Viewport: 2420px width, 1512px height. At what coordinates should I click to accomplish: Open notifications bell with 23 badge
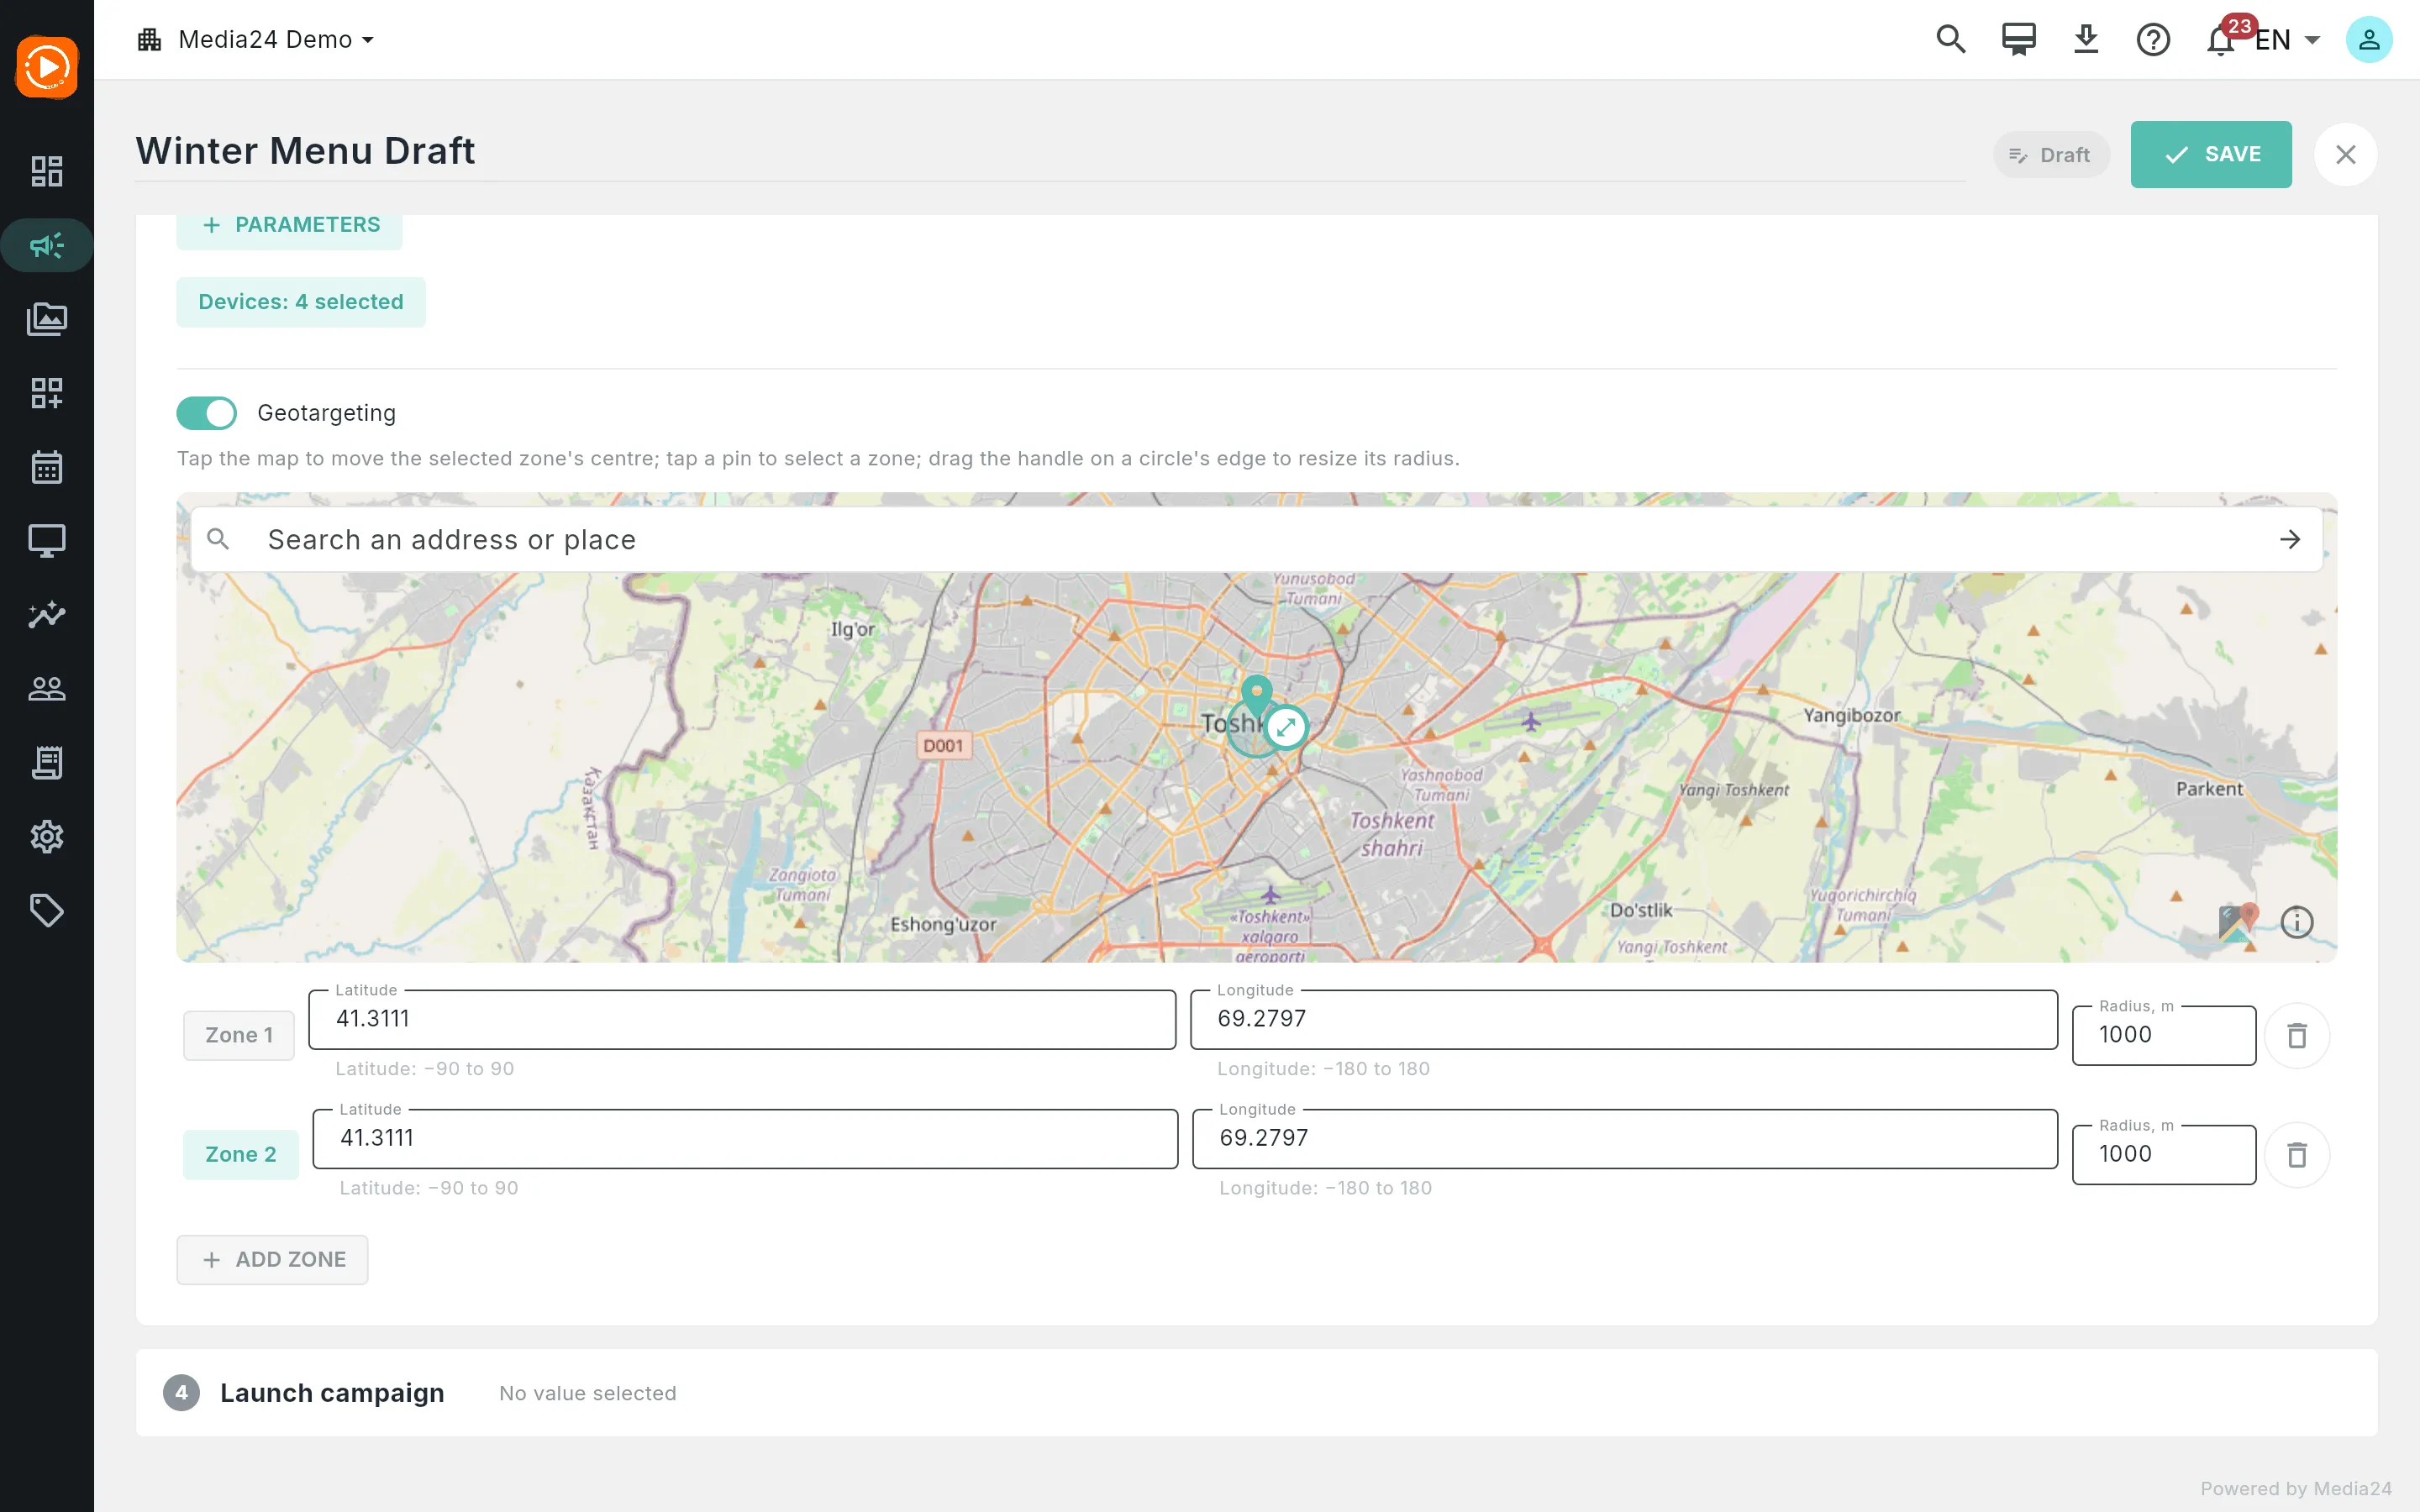click(2222, 40)
